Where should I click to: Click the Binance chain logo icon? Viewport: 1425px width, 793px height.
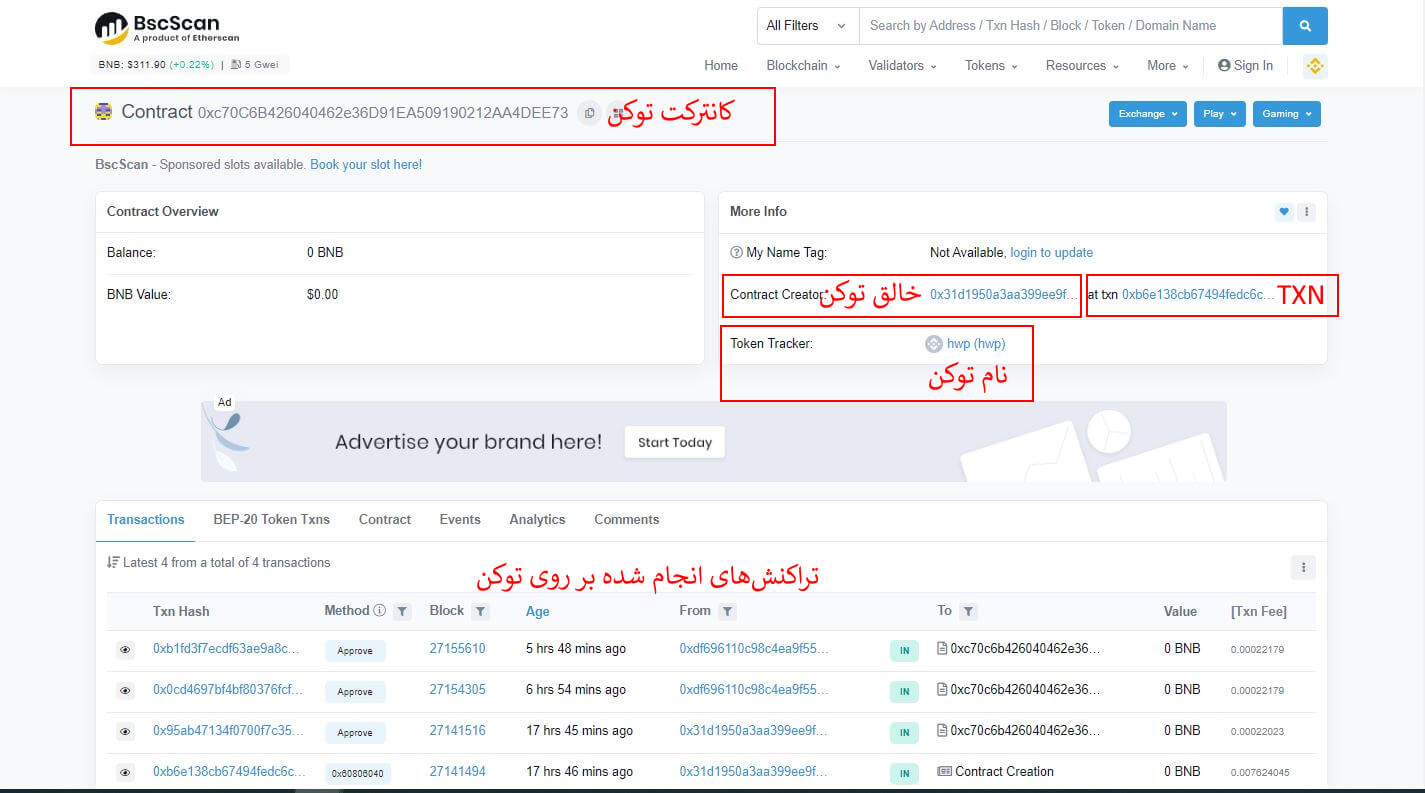tap(1315, 66)
